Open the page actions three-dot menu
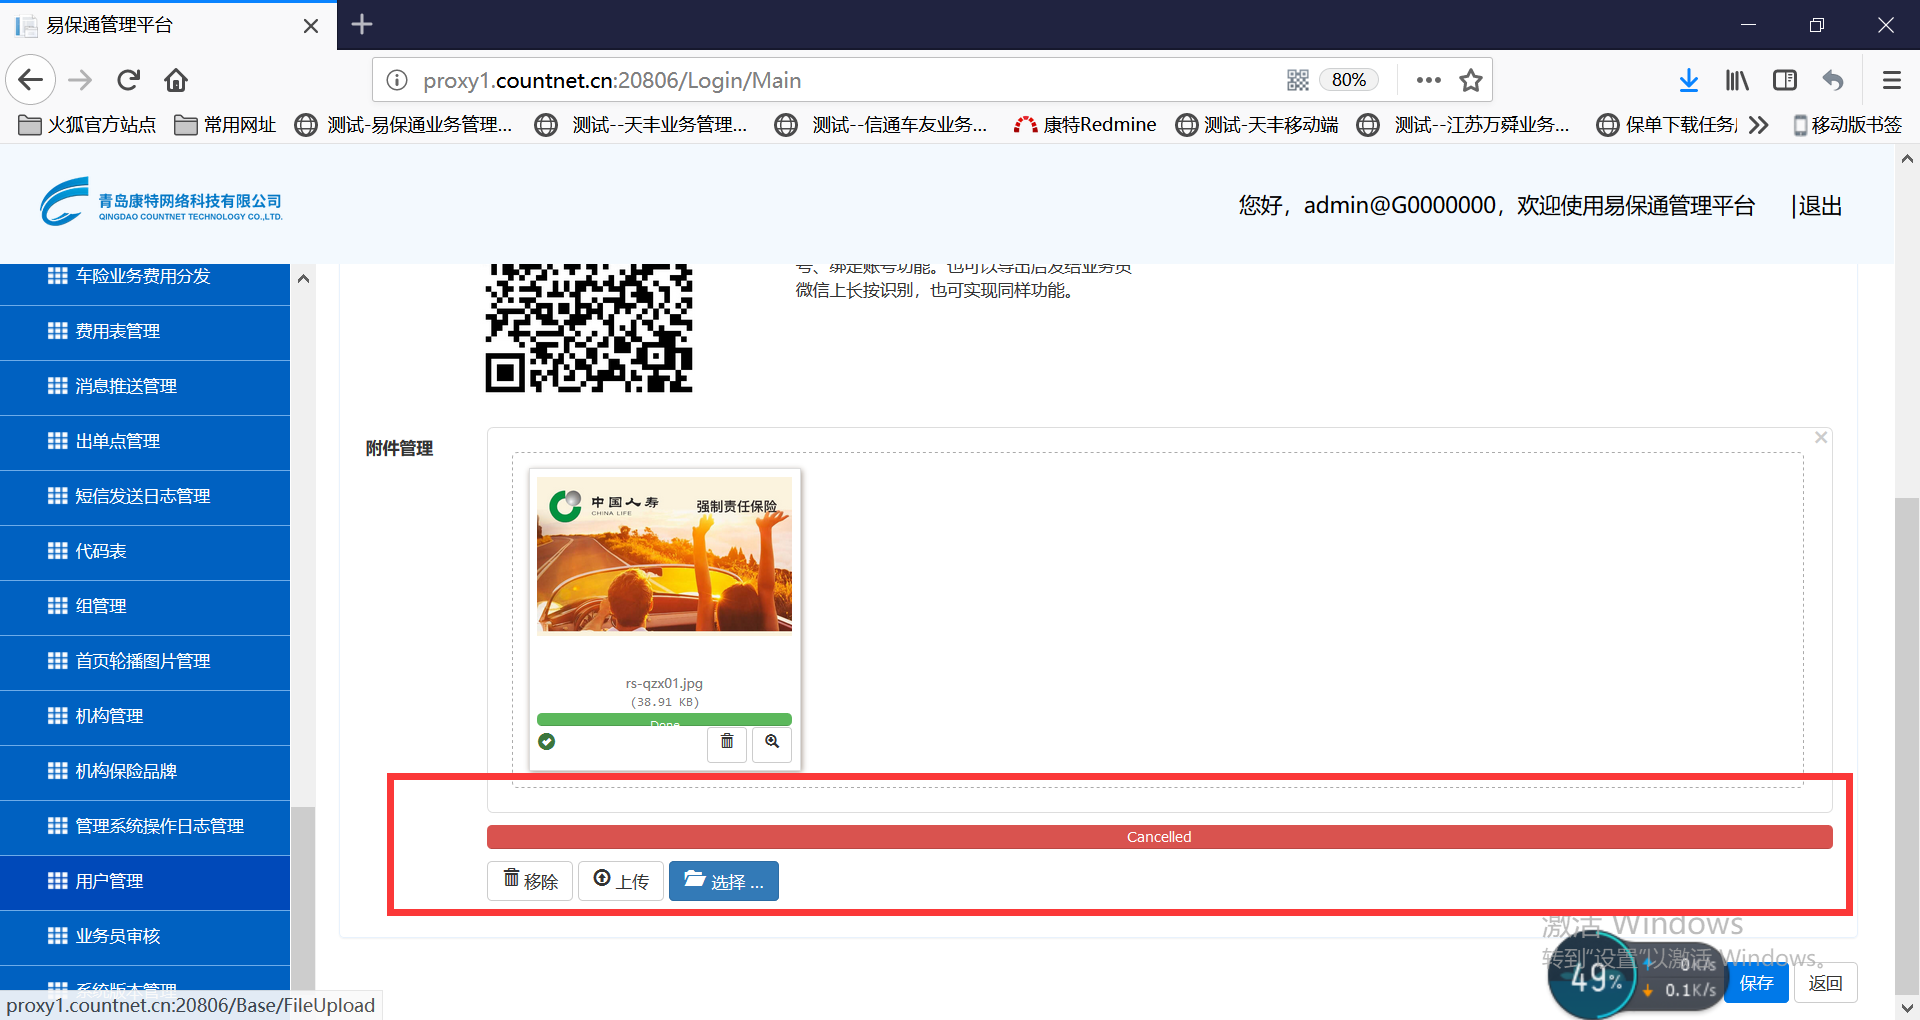1920x1020 pixels. click(x=1429, y=80)
